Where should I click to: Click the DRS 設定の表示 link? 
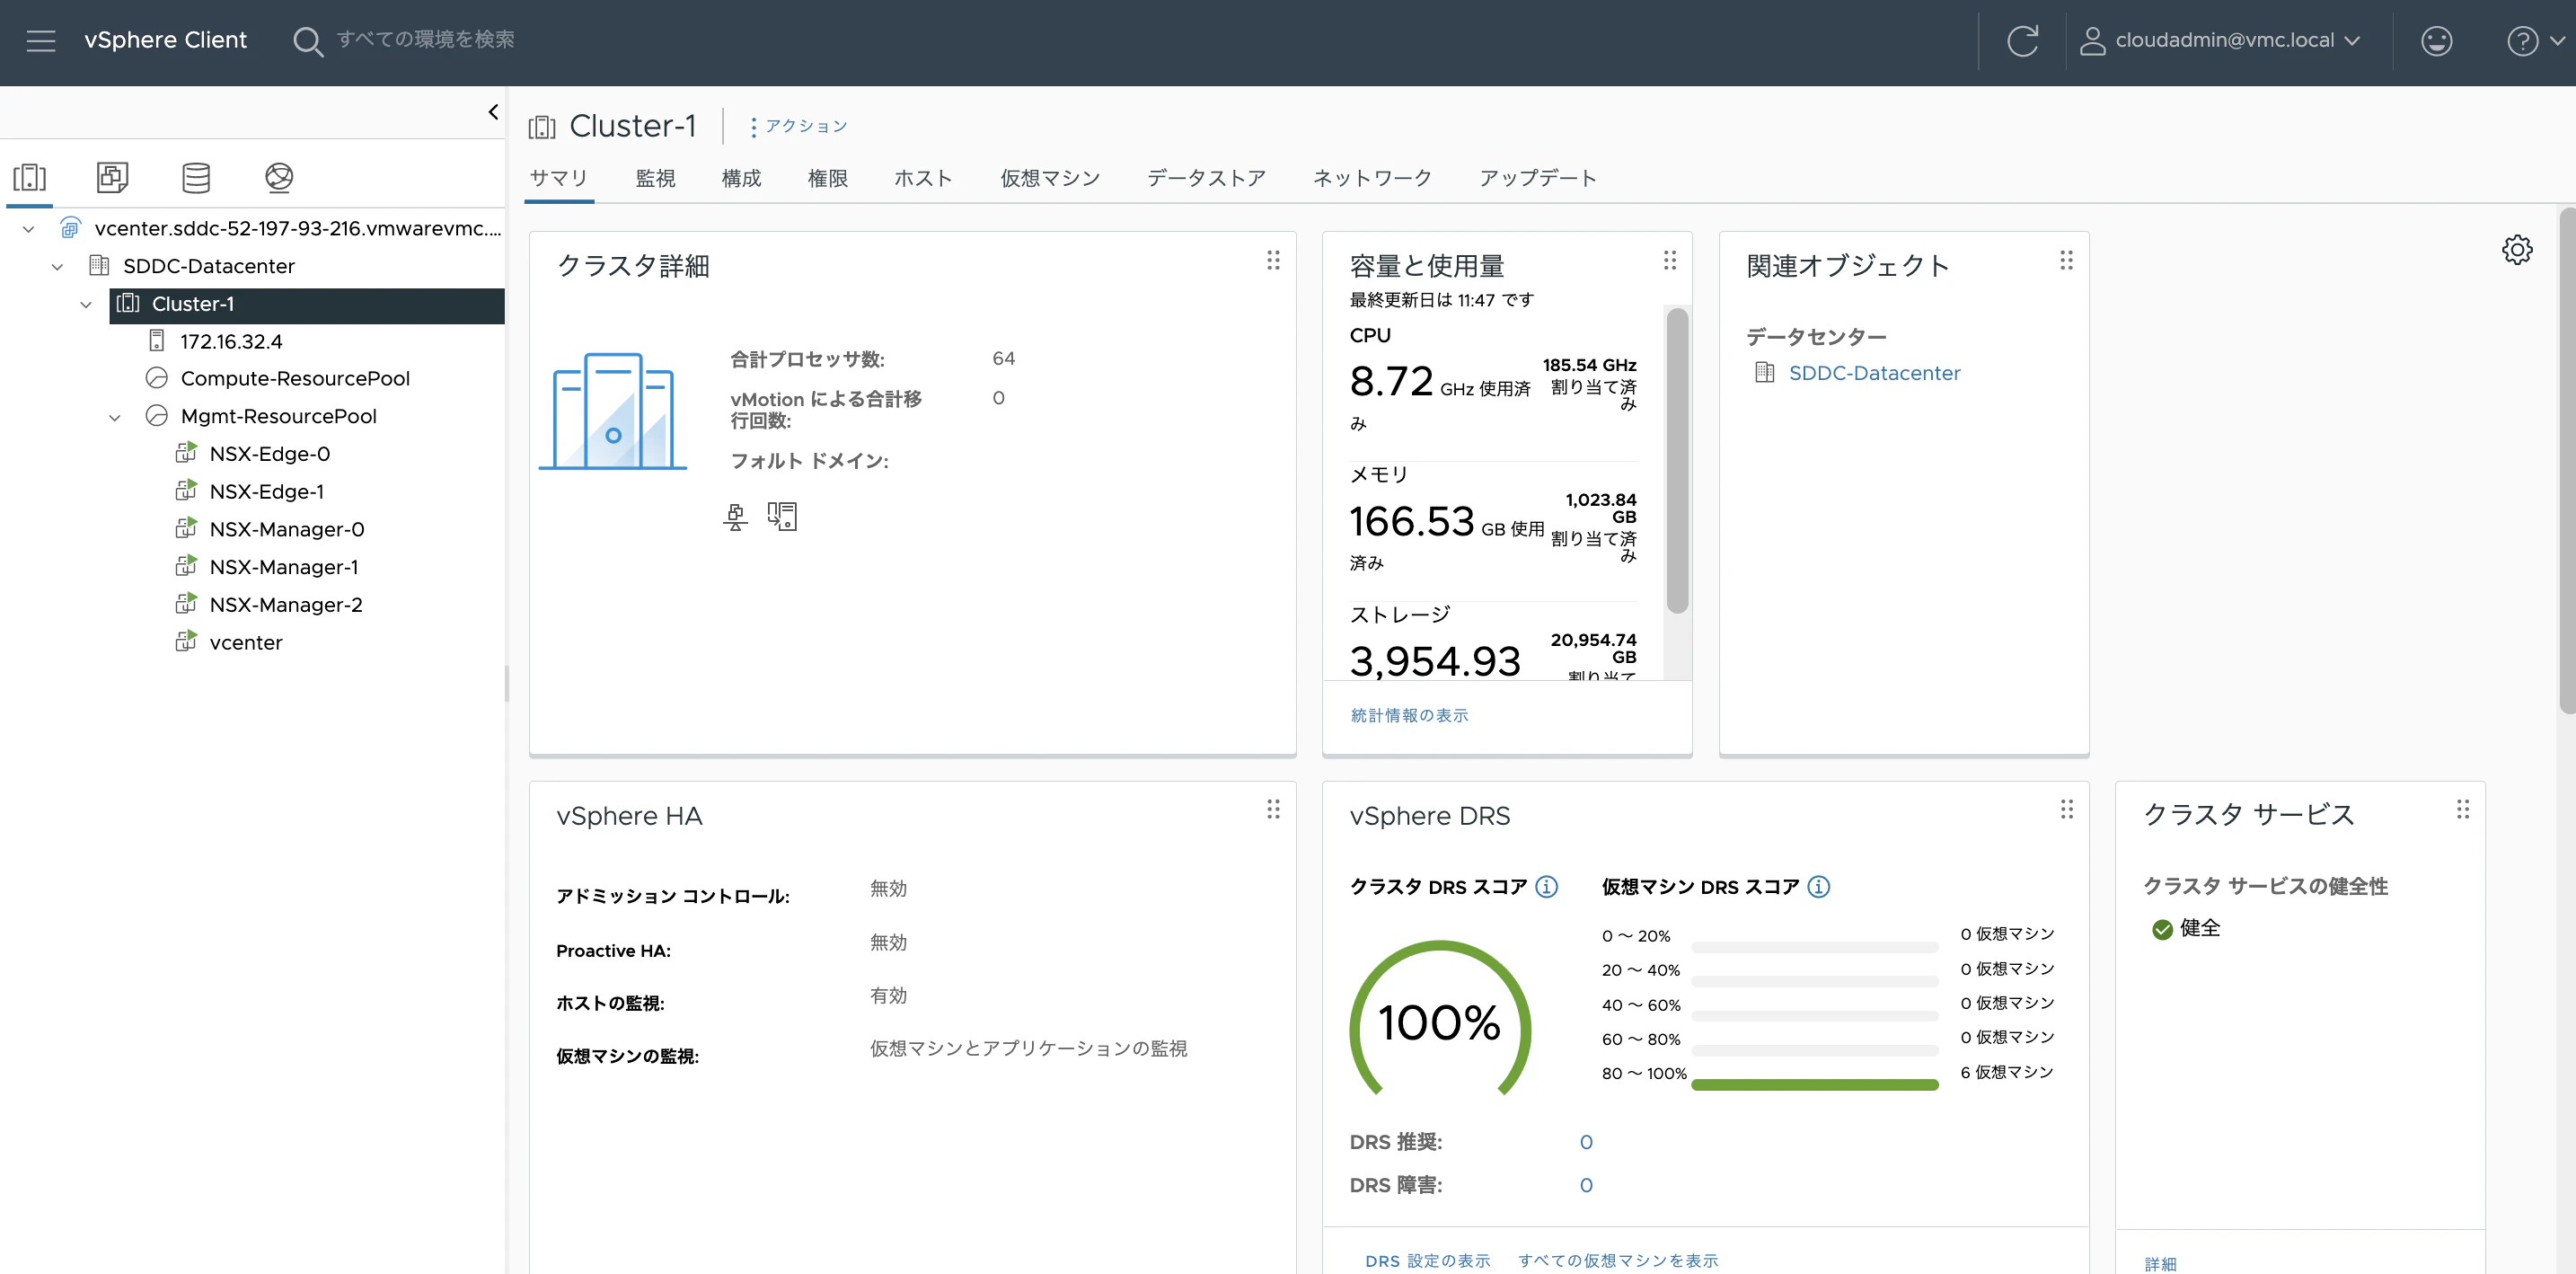tap(1427, 1261)
